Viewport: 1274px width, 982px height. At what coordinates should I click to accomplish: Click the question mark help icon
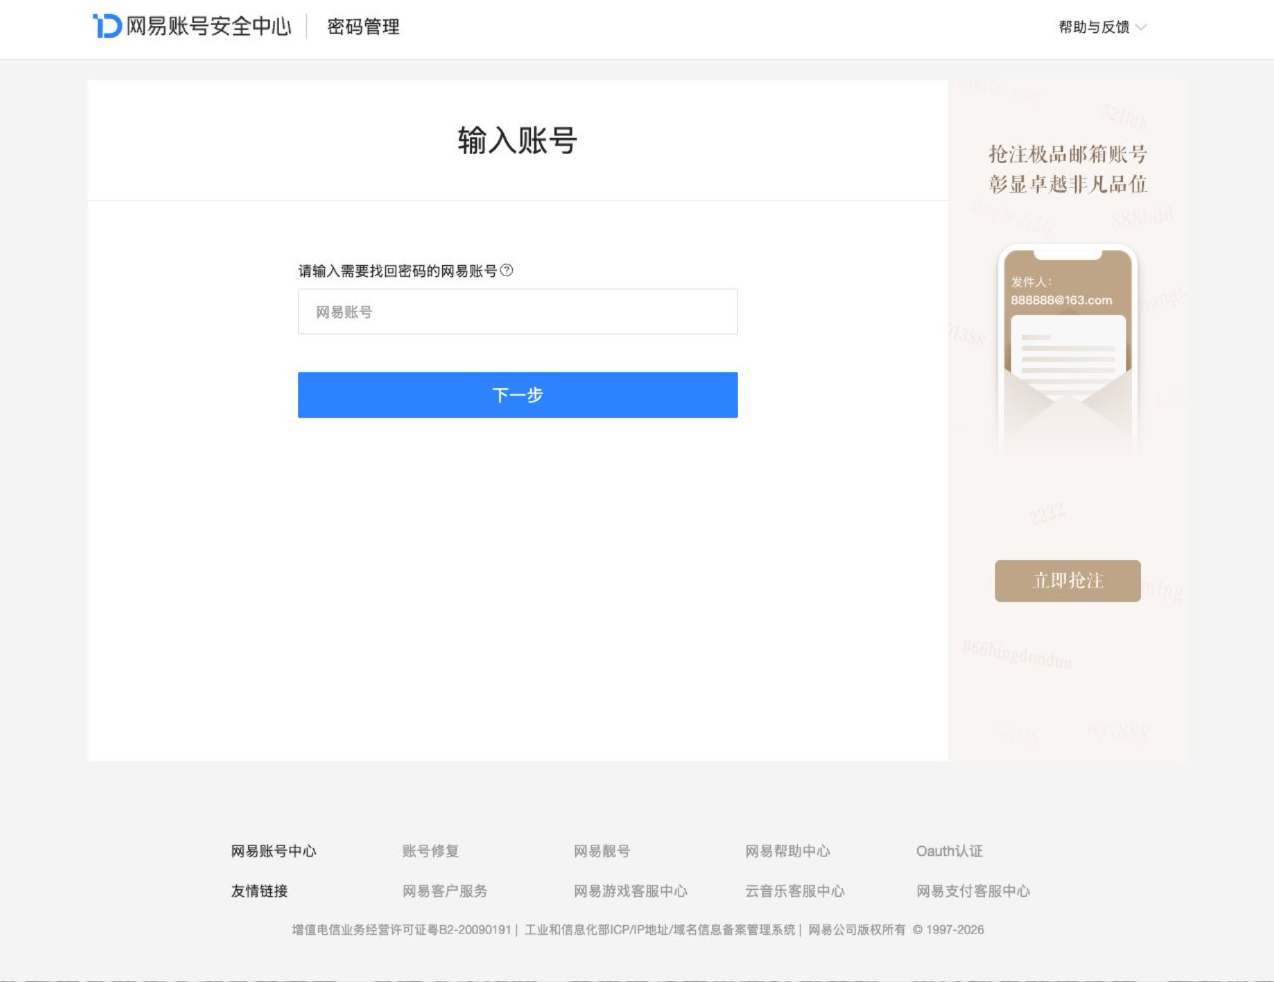tap(507, 270)
